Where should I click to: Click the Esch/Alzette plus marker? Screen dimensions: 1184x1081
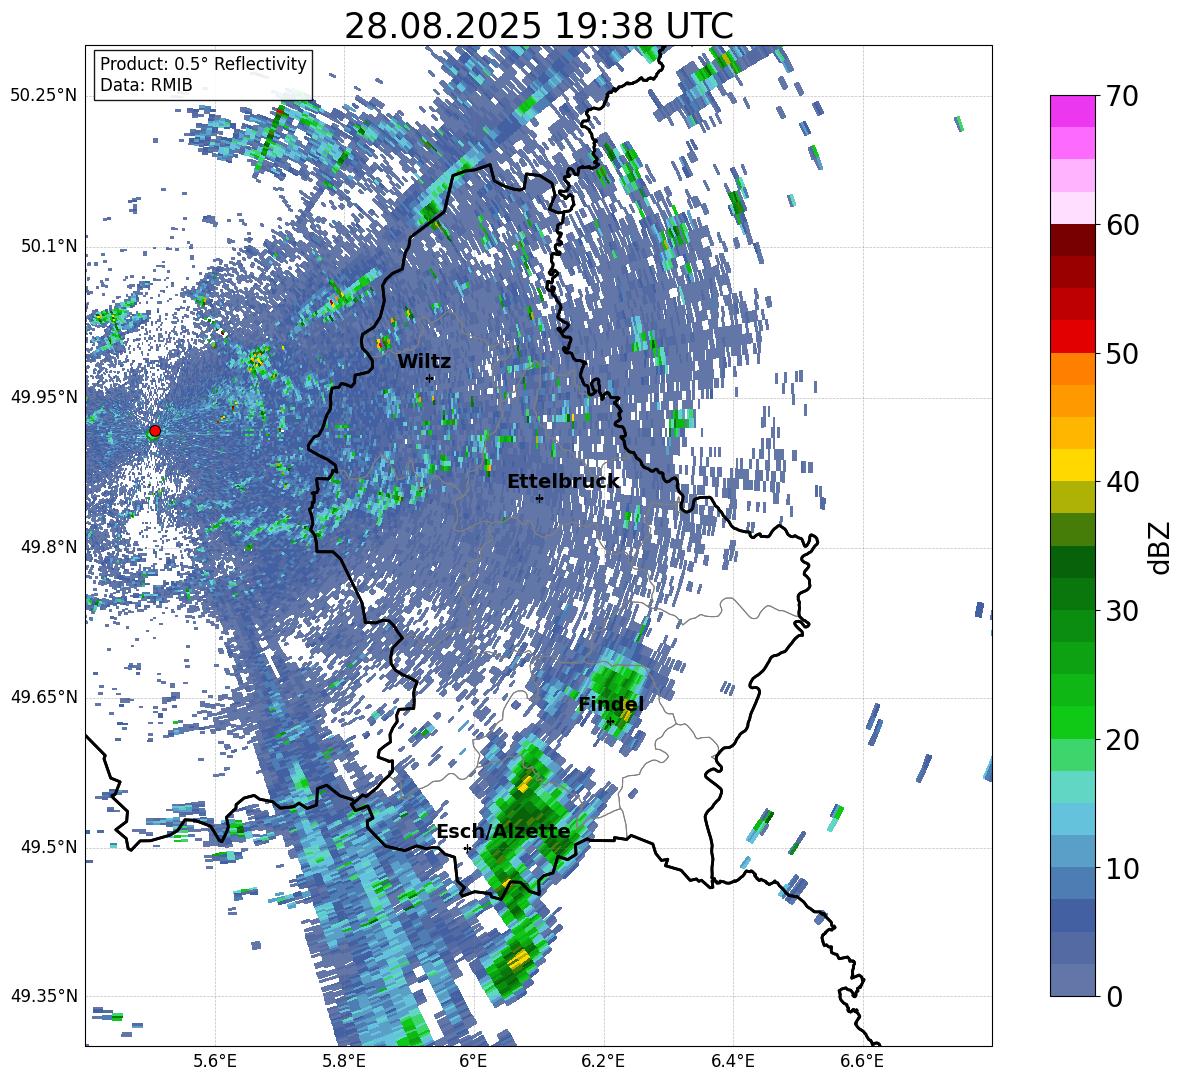tap(467, 848)
